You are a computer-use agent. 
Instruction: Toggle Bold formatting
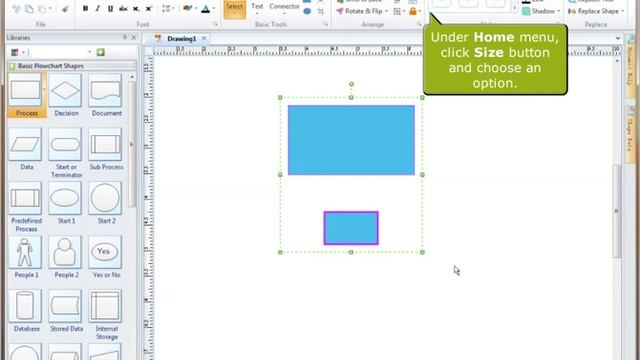[85, 9]
